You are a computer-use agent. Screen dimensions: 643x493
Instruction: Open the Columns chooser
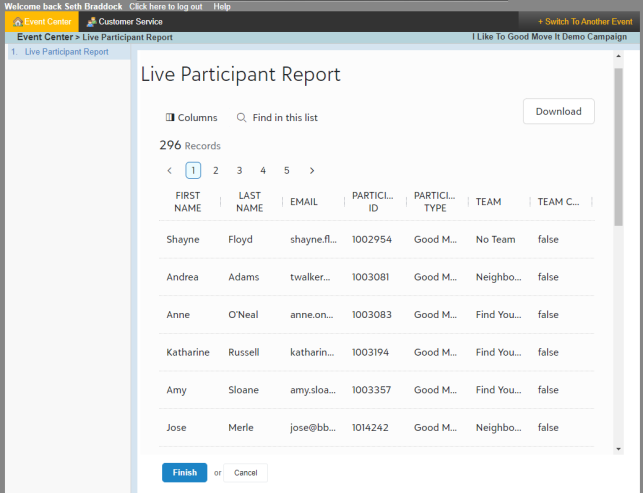192,118
